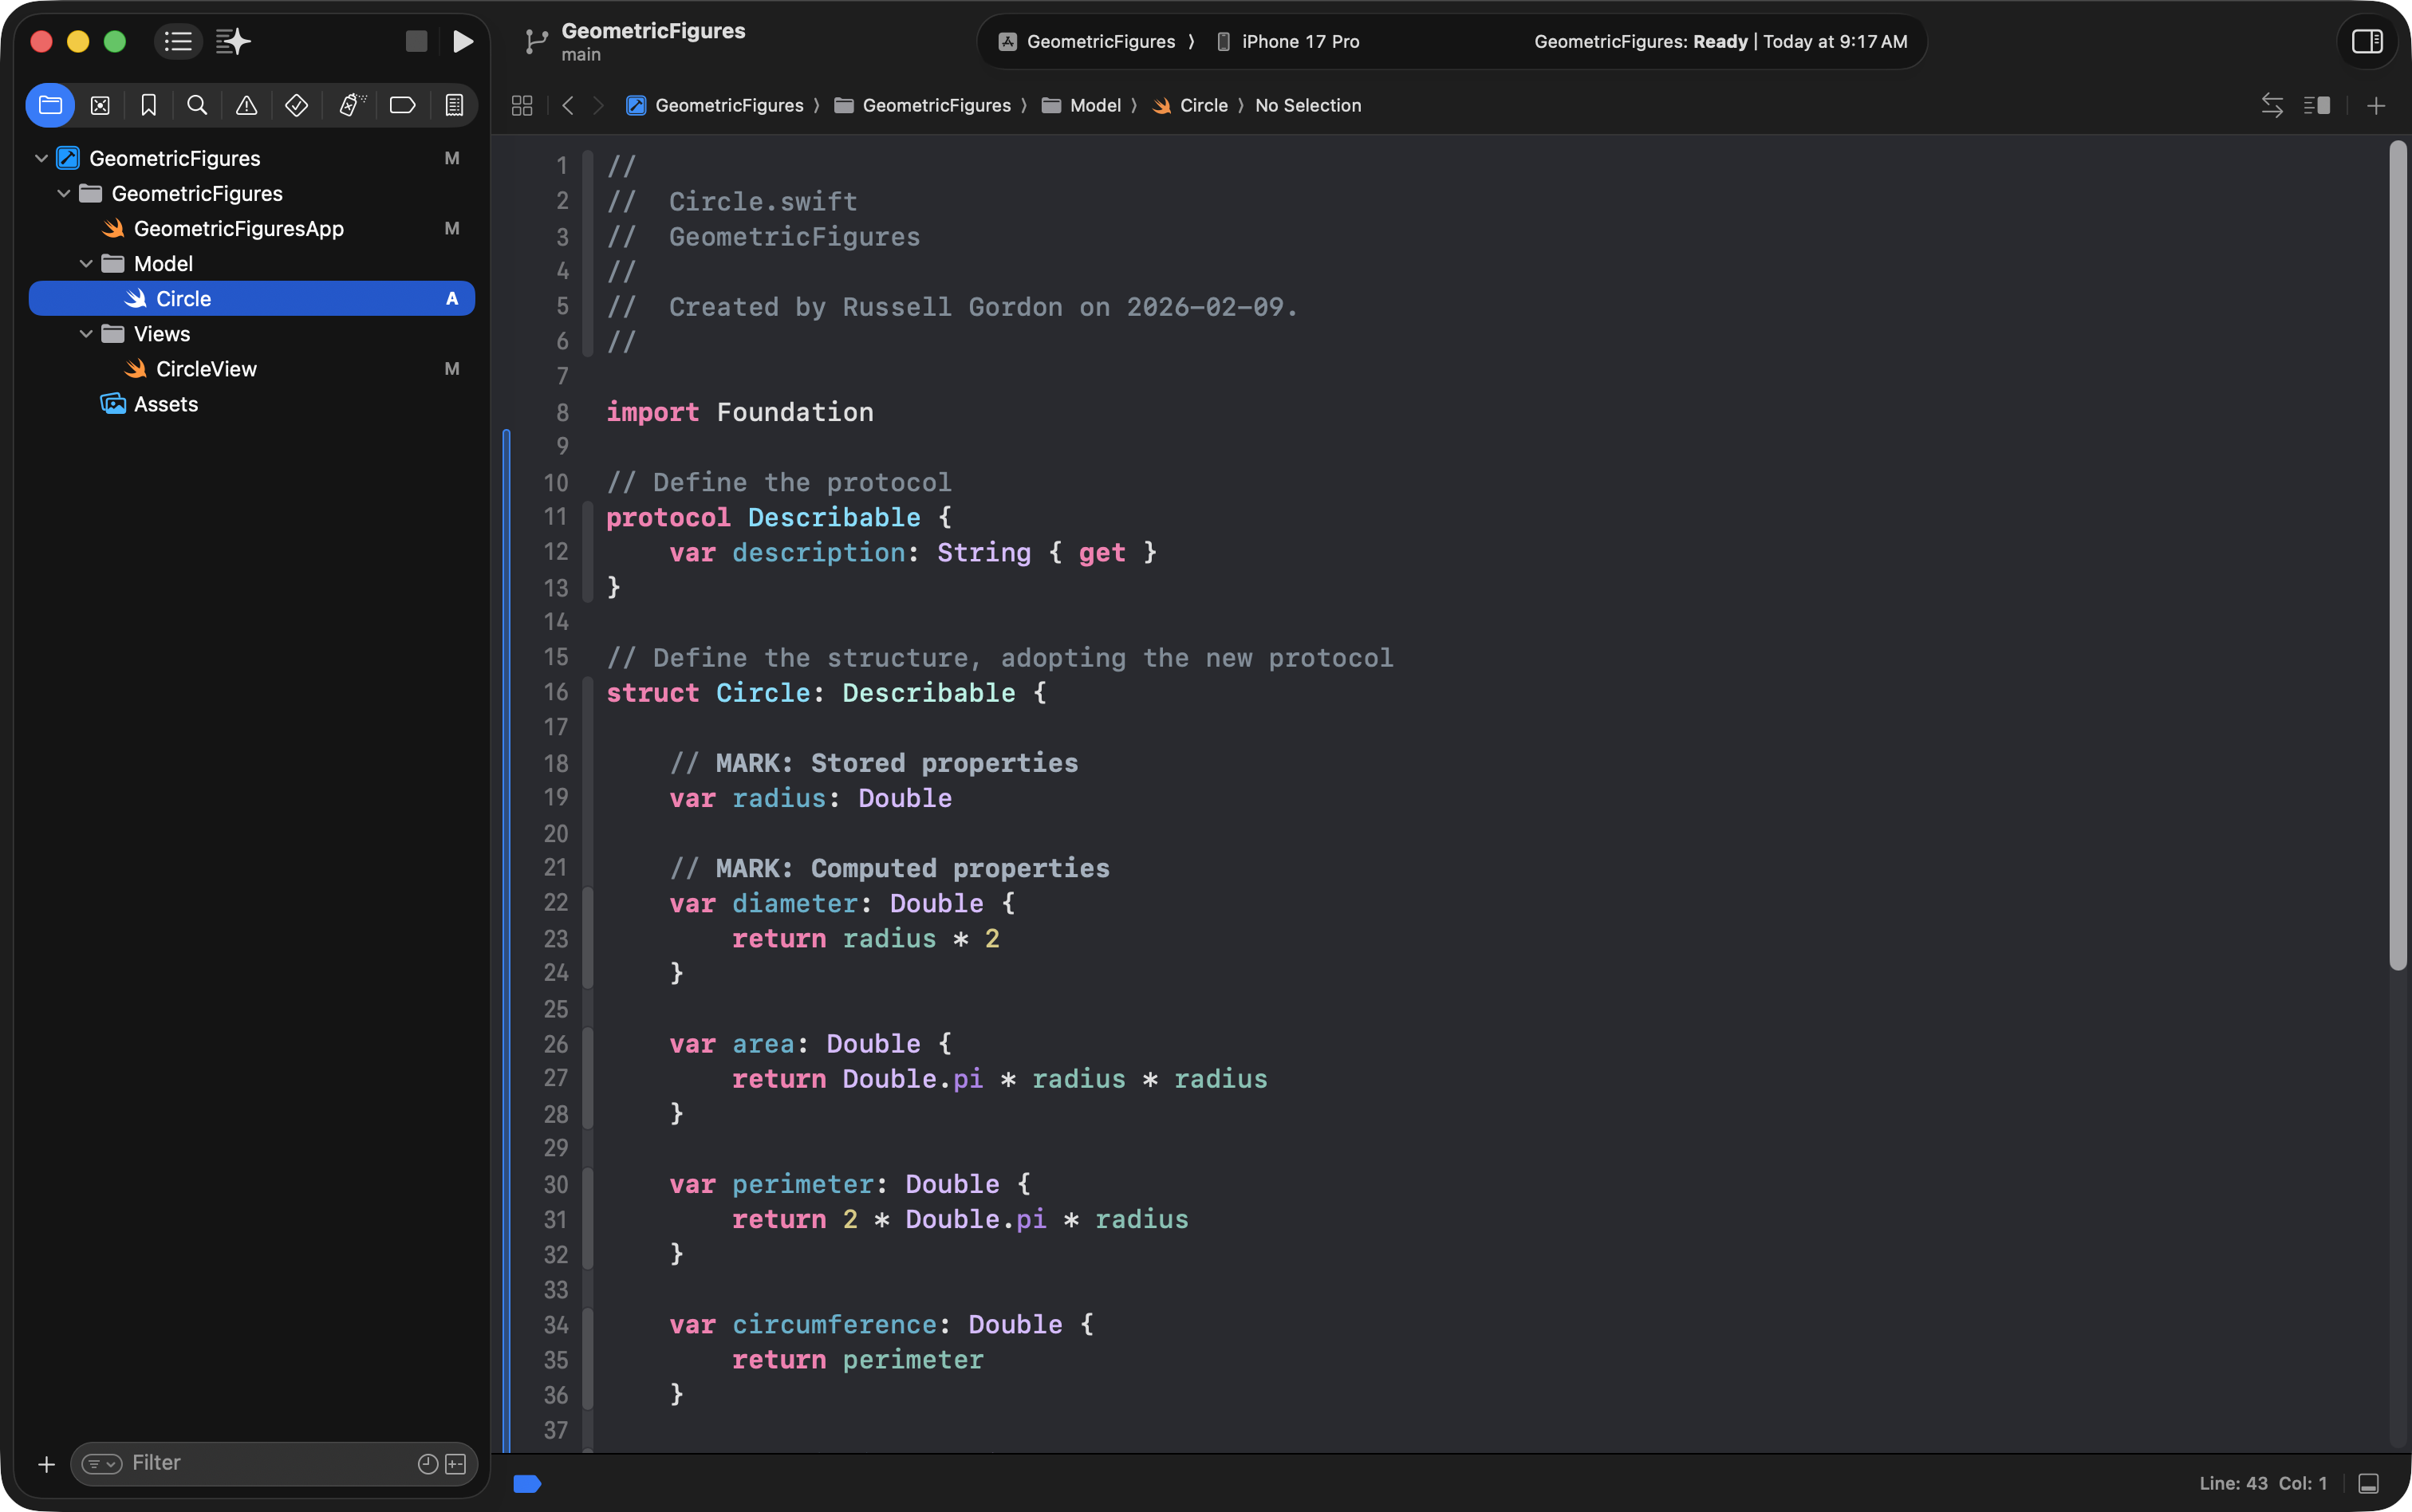Toggle the navigator sidebar visibility
2412x1512 pixels.
[178, 41]
